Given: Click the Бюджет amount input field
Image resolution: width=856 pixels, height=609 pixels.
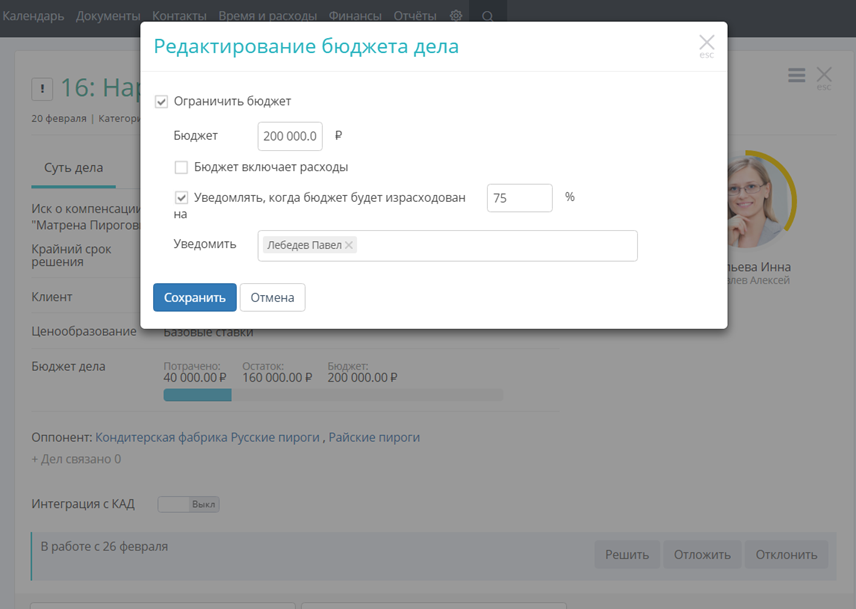Looking at the screenshot, I should [290, 136].
